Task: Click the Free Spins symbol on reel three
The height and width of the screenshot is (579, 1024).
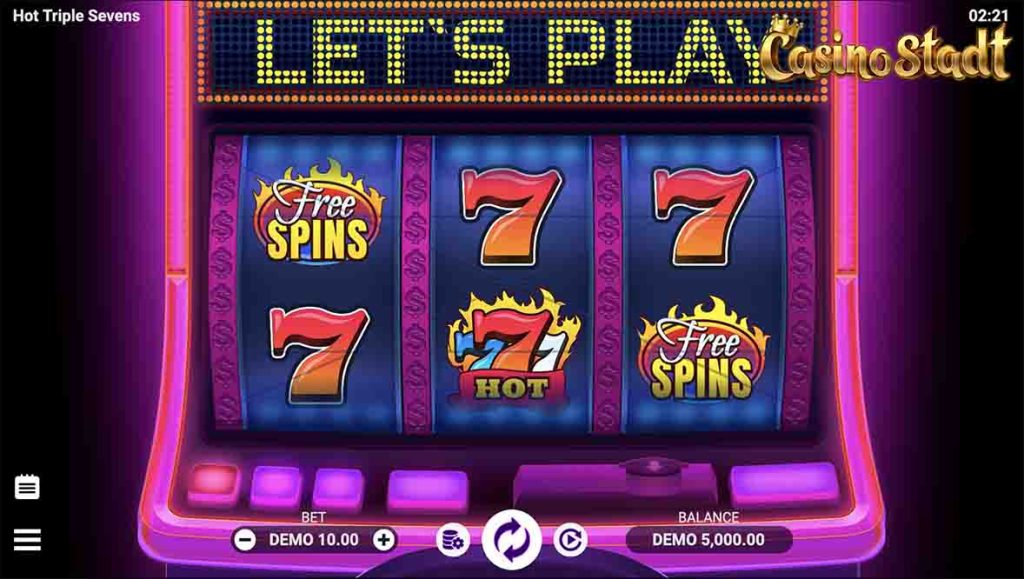Action: pos(703,350)
